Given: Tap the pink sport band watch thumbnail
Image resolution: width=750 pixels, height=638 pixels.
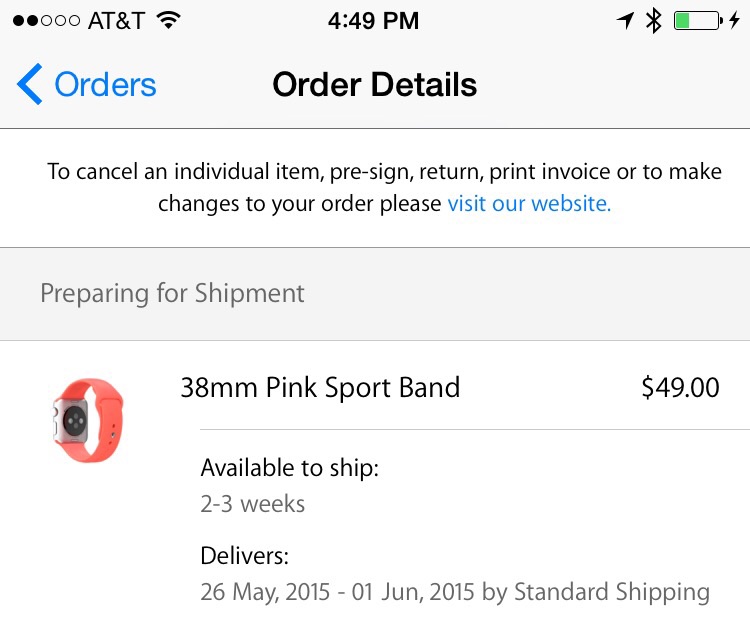Looking at the screenshot, I should (x=88, y=420).
